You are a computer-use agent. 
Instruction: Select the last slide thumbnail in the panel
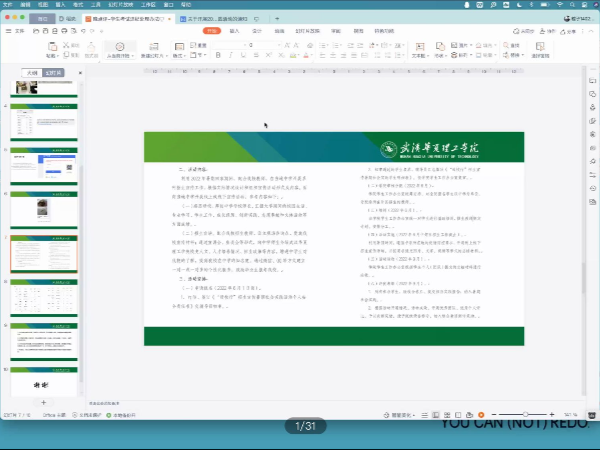pos(43,384)
